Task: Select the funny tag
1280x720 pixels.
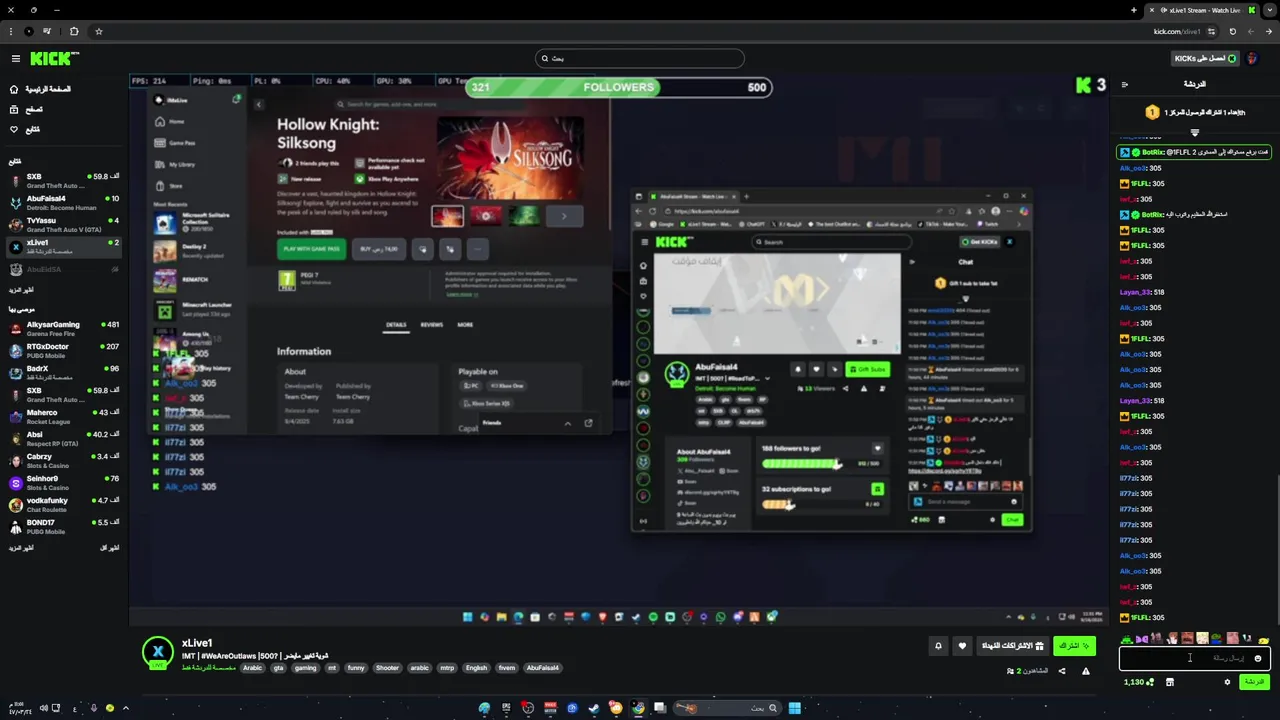Action: click(x=356, y=668)
